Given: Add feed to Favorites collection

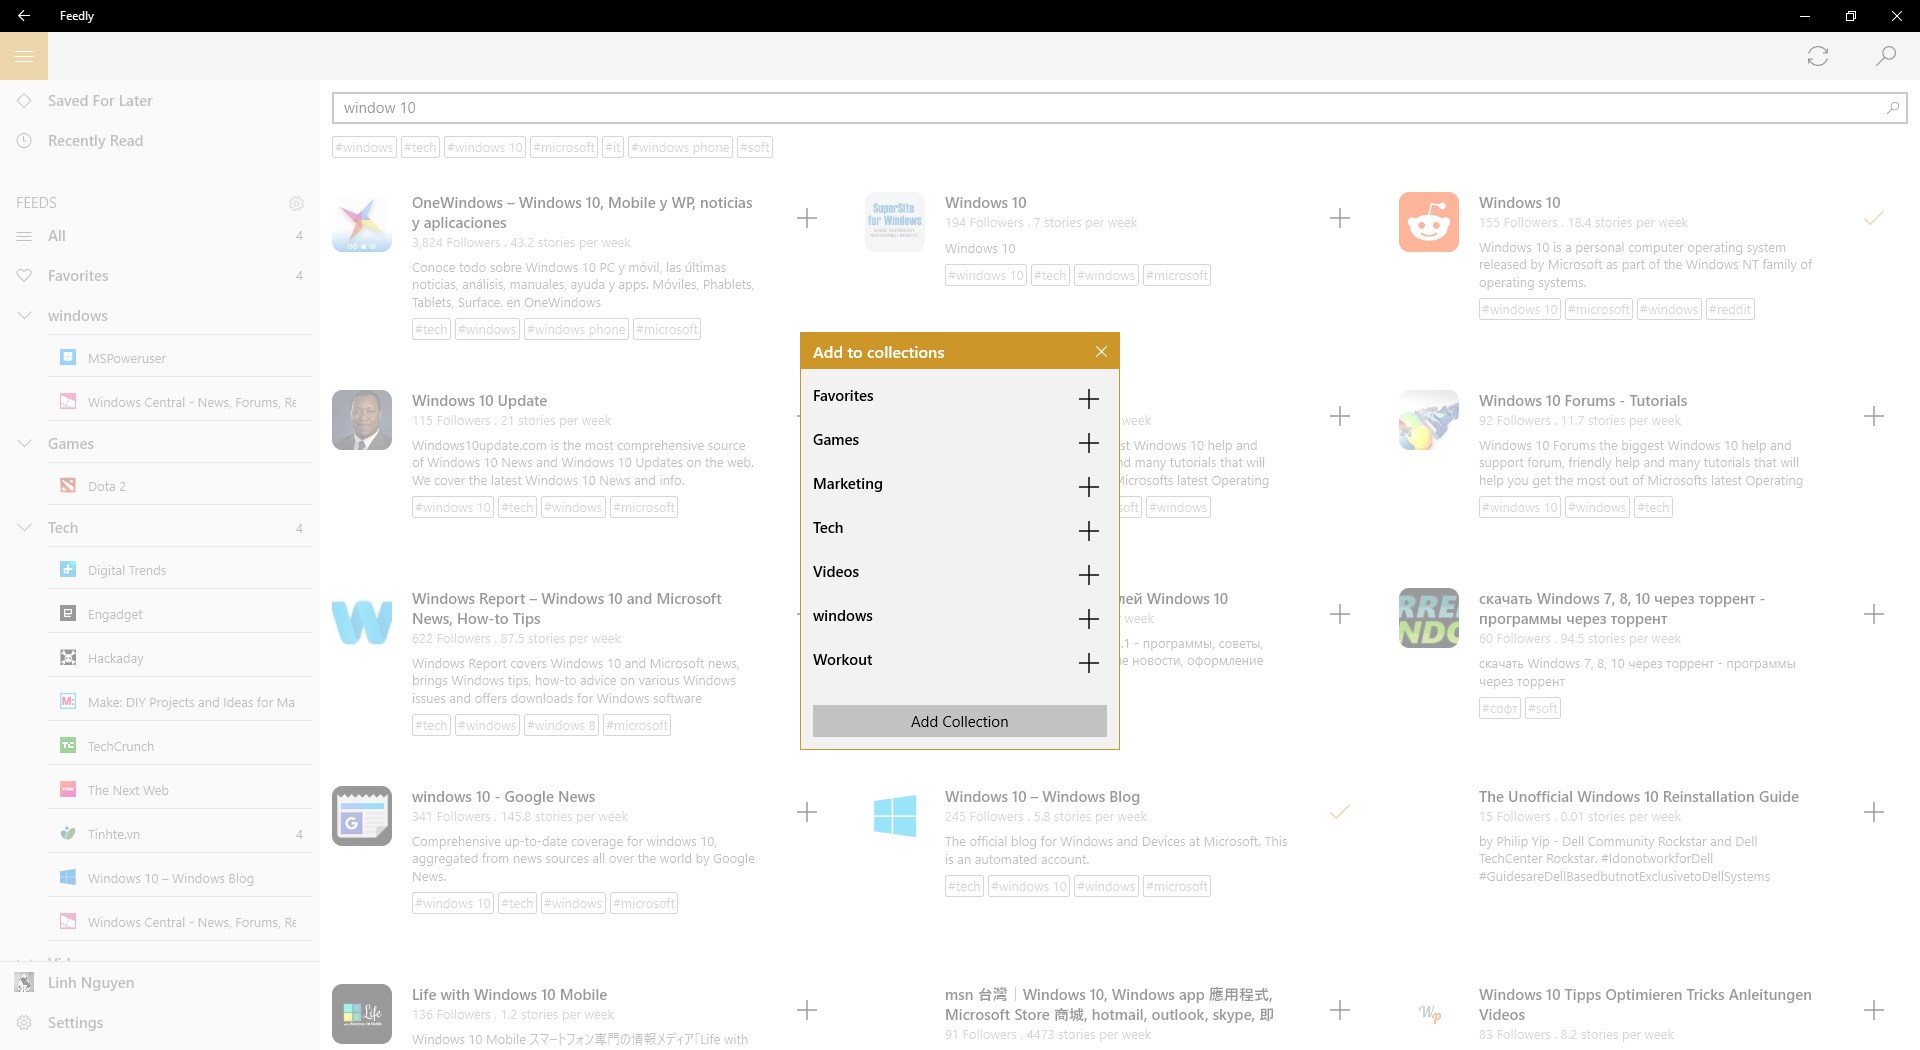Looking at the screenshot, I should (x=1089, y=399).
